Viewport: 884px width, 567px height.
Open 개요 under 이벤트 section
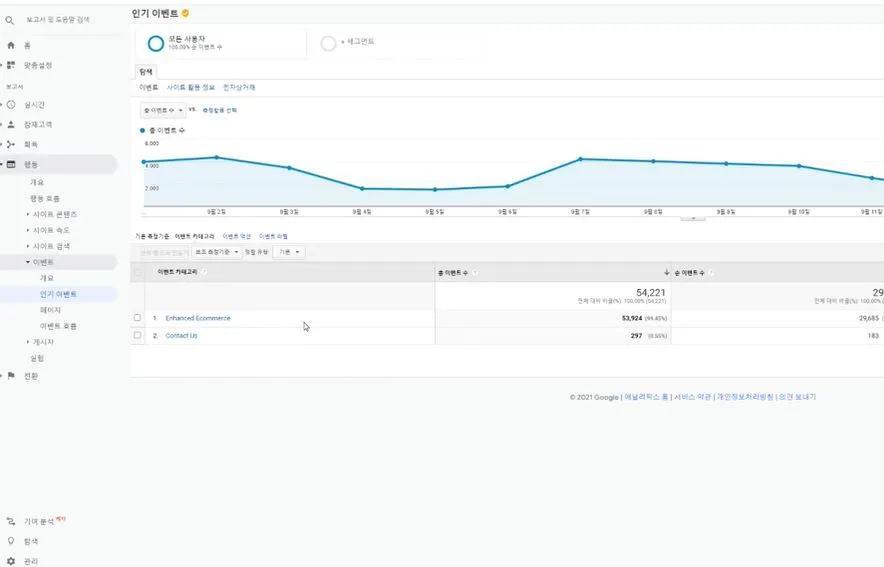pos(46,278)
